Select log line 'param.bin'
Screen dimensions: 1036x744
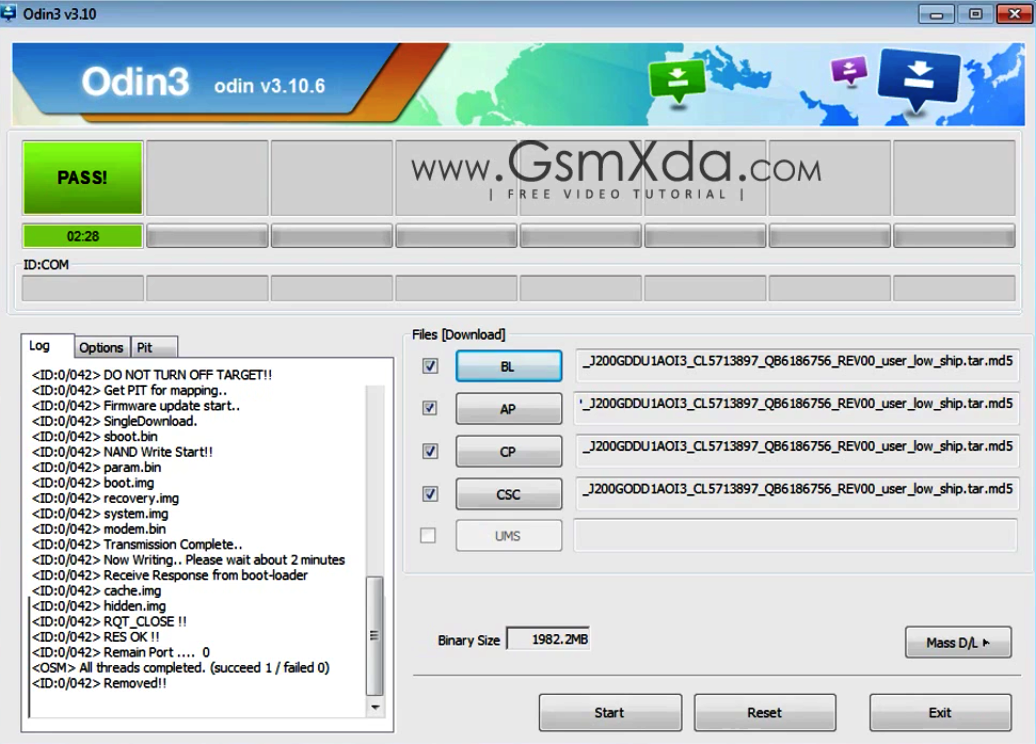point(96,467)
